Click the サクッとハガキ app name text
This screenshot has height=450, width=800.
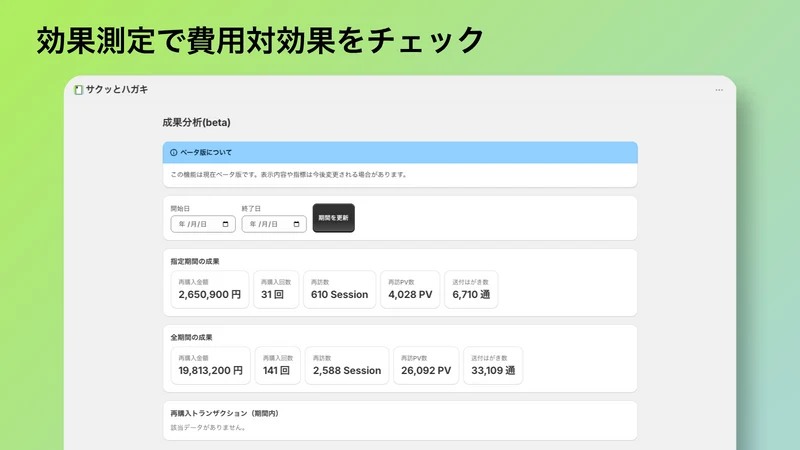[x=117, y=90]
